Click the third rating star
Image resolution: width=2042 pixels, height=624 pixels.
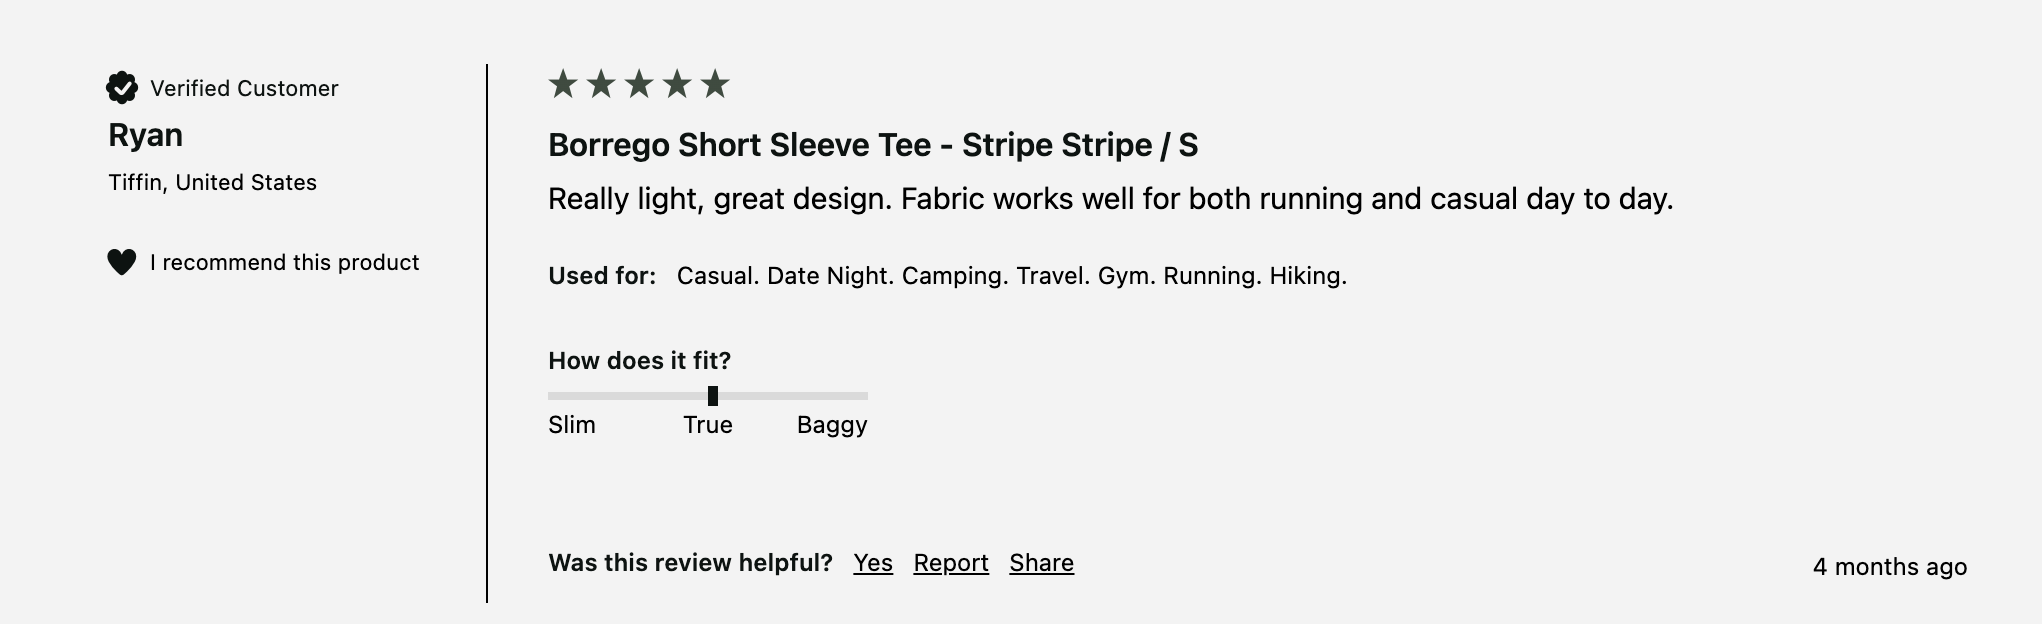(639, 84)
